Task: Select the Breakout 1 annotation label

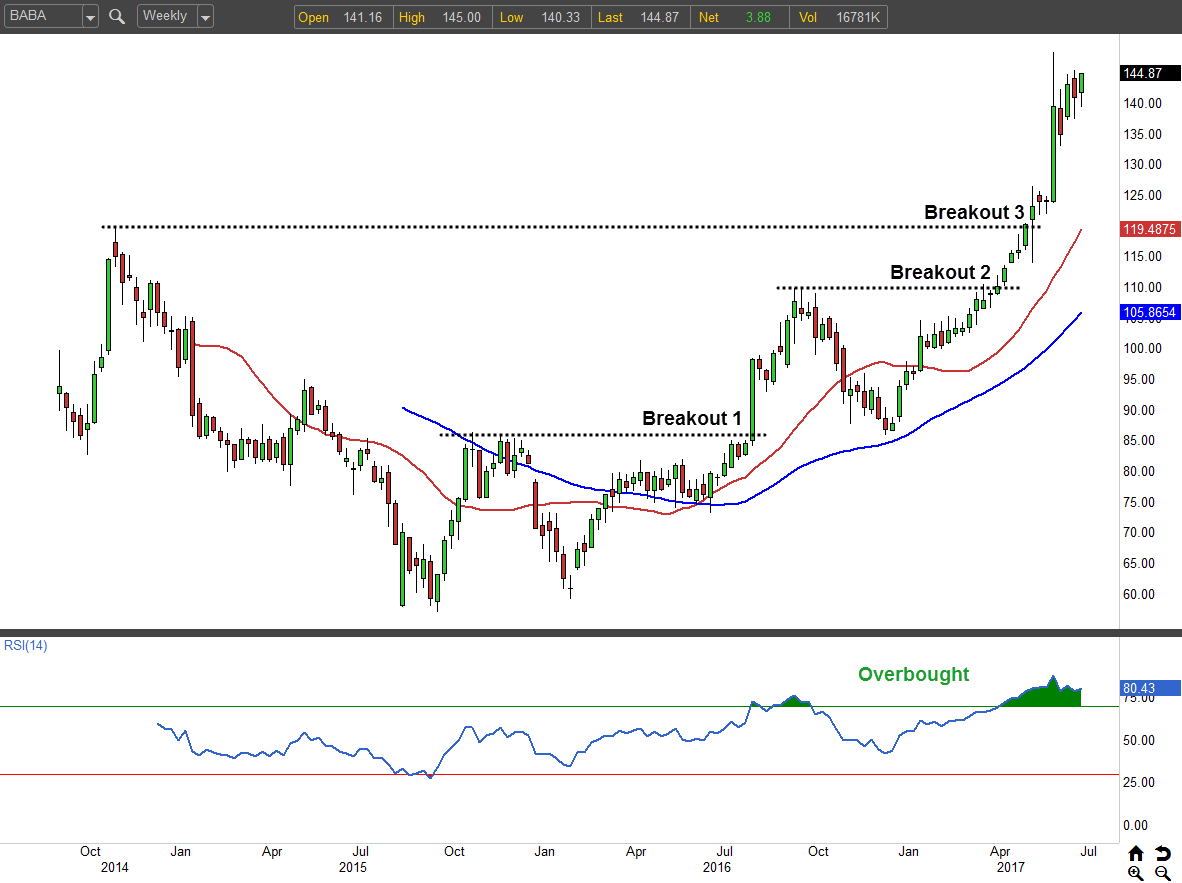Action: pyautogui.click(x=692, y=418)
